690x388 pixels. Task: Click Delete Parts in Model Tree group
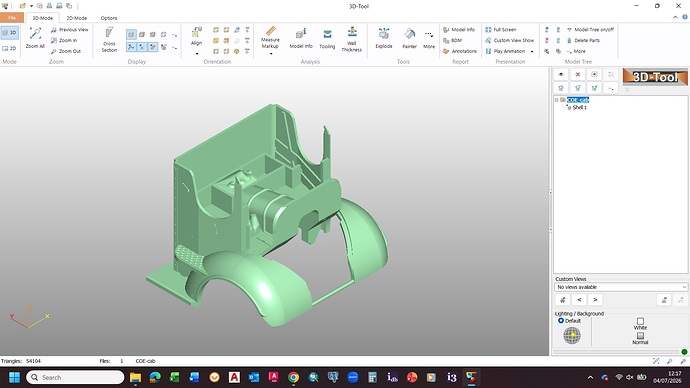tap(583, 40)
